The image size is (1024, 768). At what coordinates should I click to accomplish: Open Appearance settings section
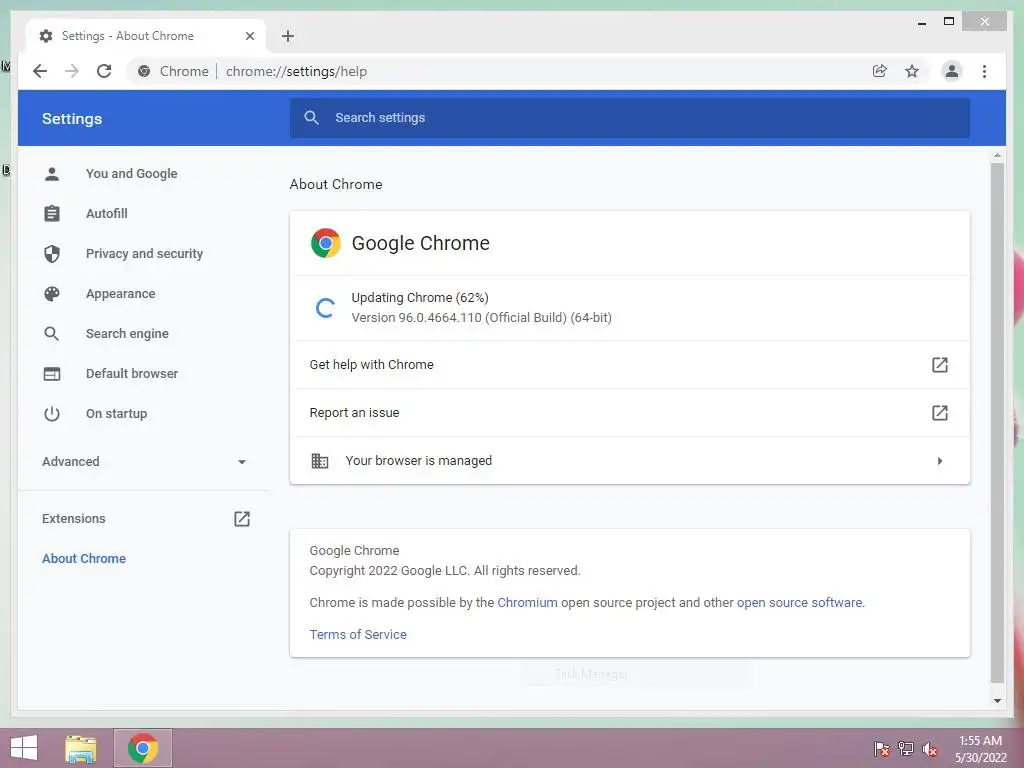[121, 293]
